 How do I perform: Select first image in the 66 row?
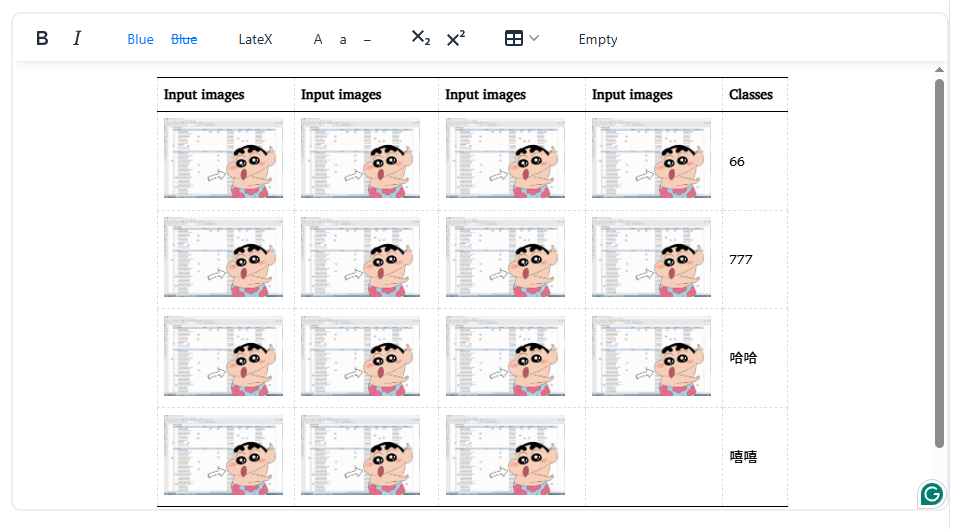pyautogui.click(x=224, y=158)
